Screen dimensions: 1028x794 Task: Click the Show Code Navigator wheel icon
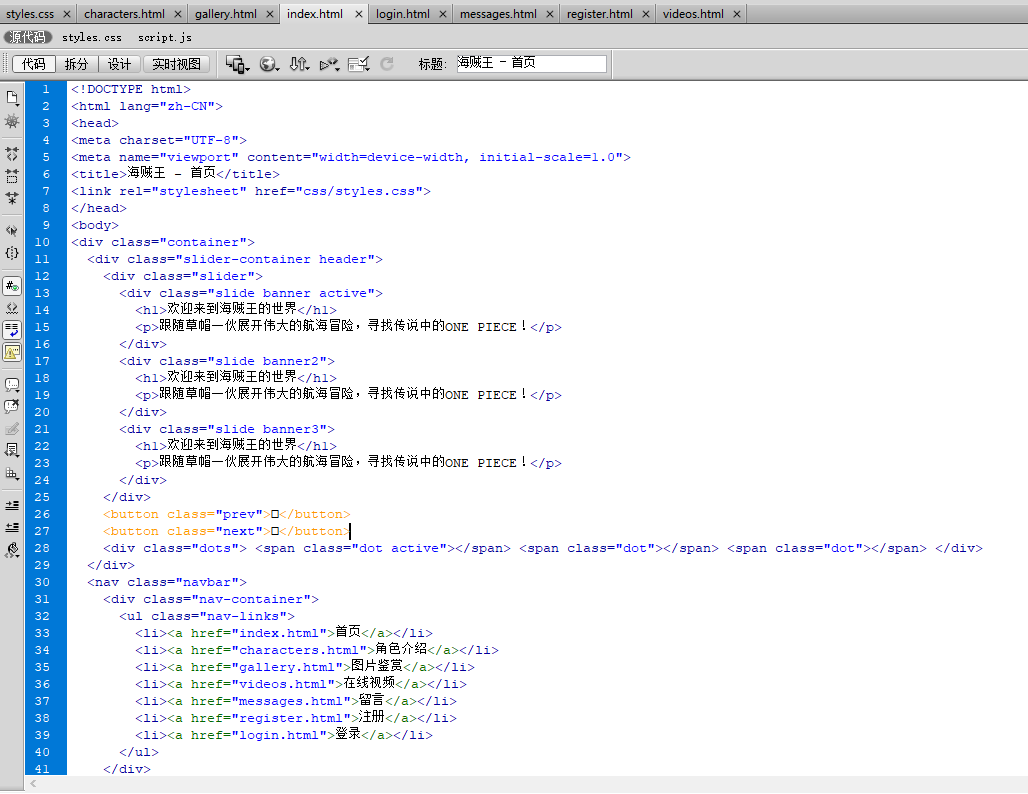coord(12,121)
